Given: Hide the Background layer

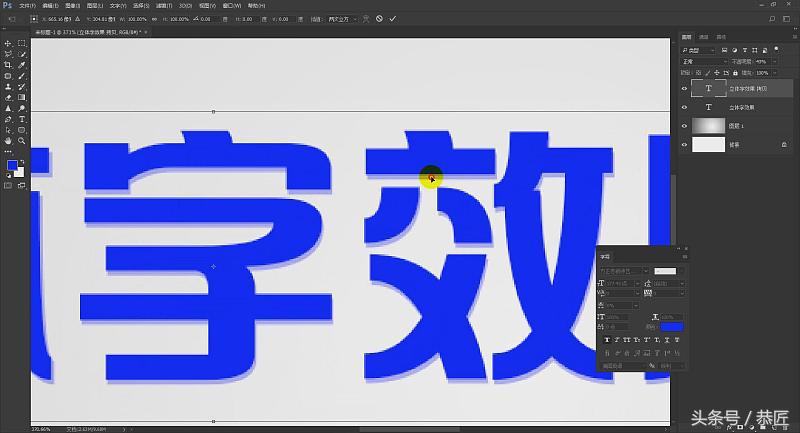Looking at the screenshot, I should pos(684,145).
